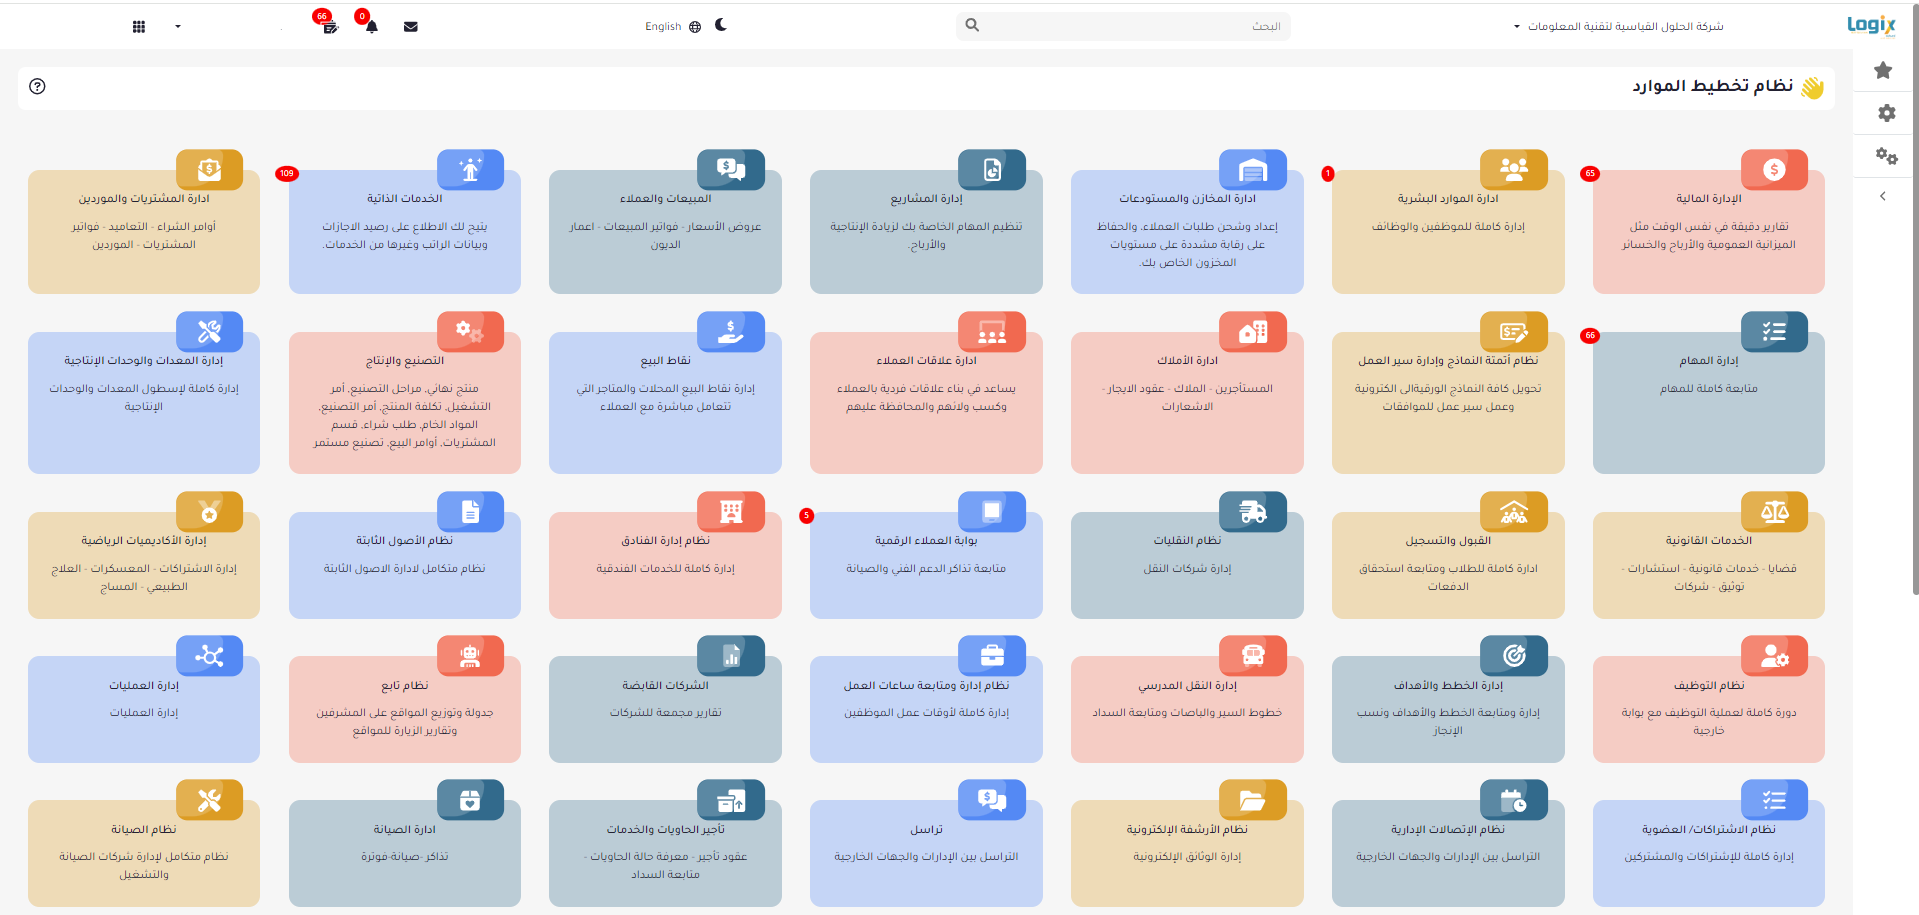This screenshot has width=1919, height=915.
Task: Expand the company name dropdown
Action: coord(1618,26)
